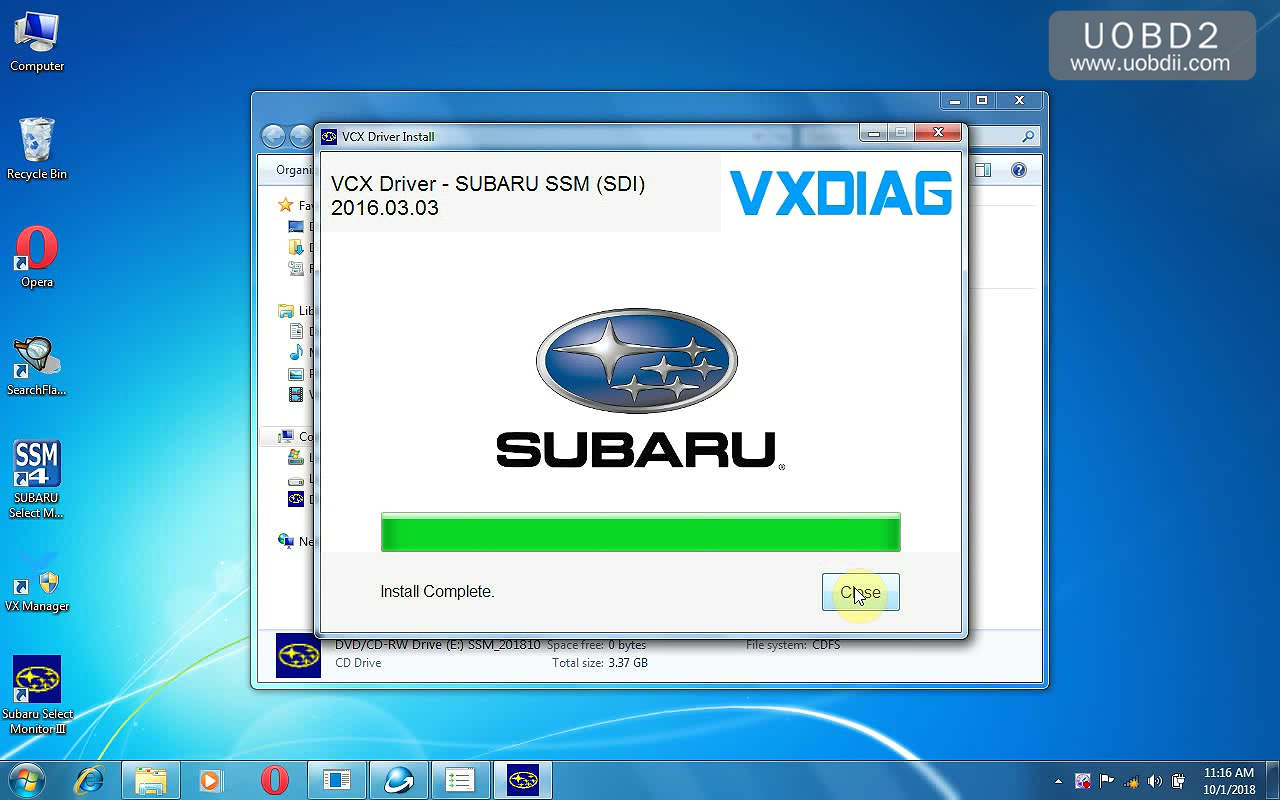Launch Internet Explorer from the taskbar

click(x=90, y=780)
